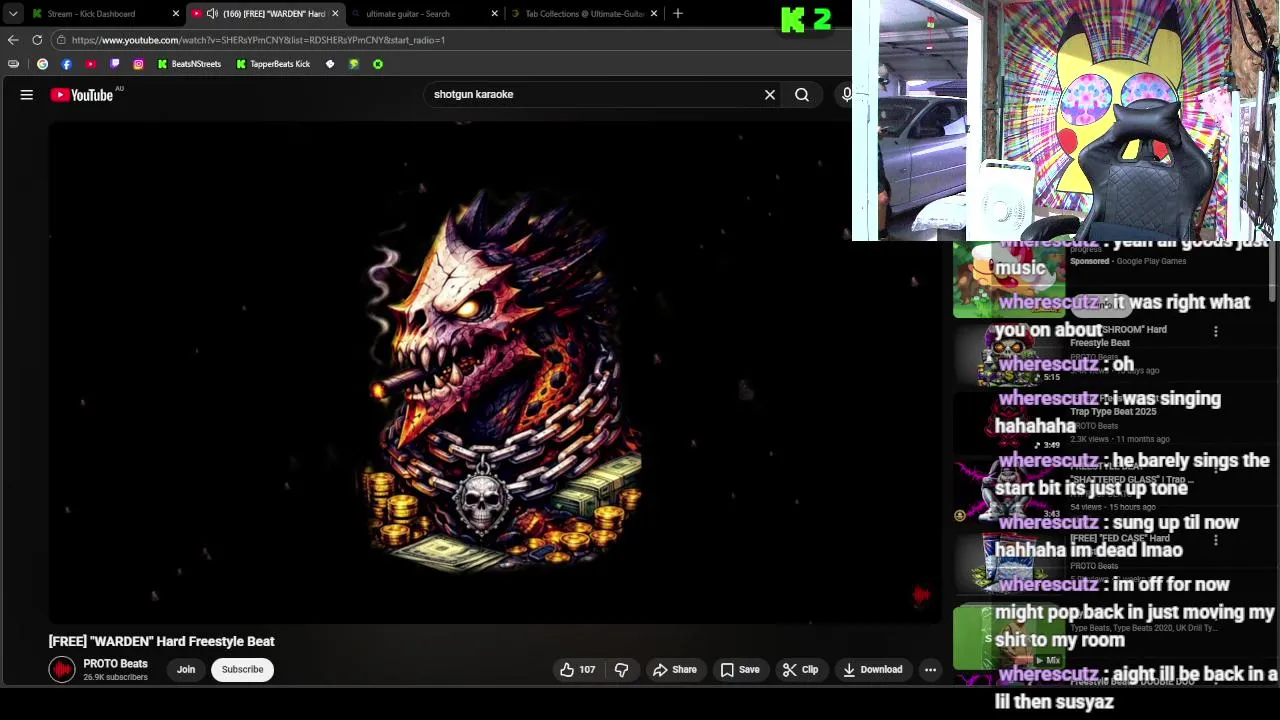Image resolution: width=1280 pixels, height=720 pixels.
Task: Open the Google bookmark icon
Action: coord(42,64)
